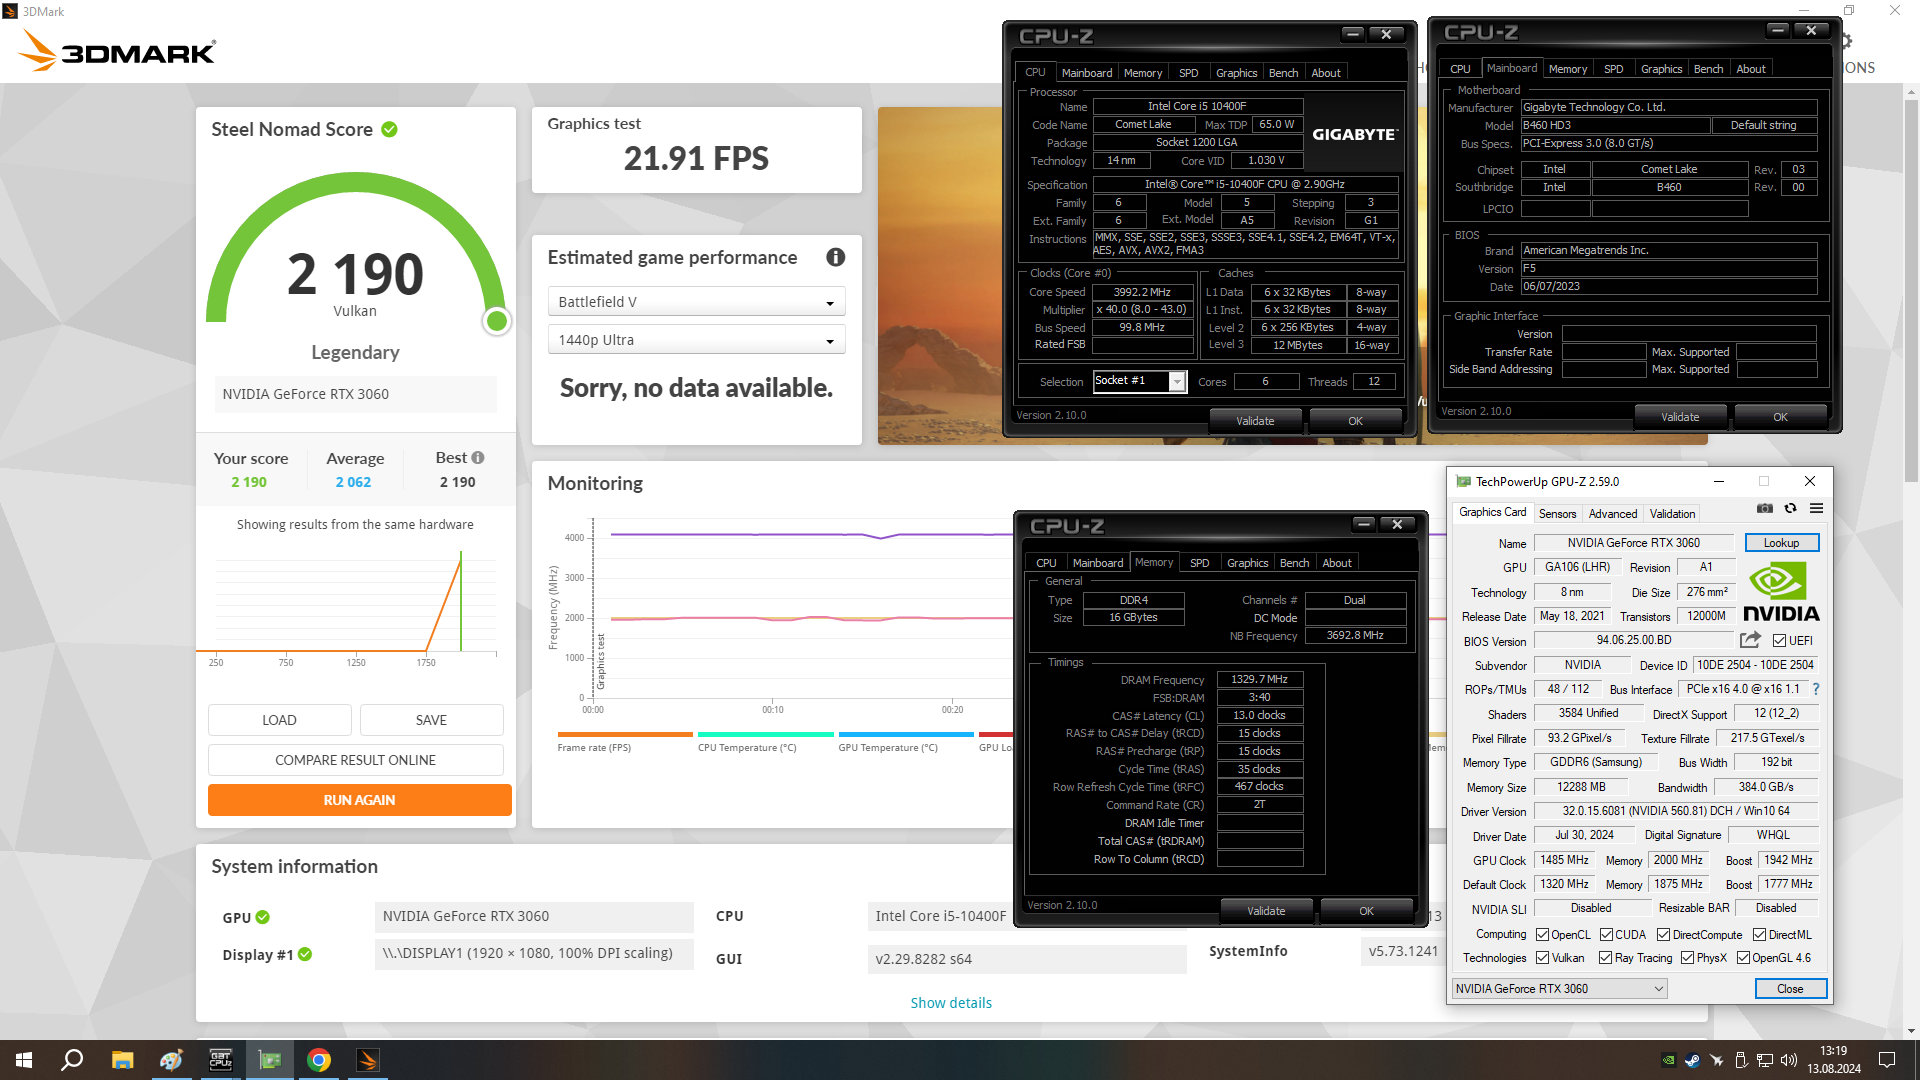The width and height of the screenshot is (1920, 1080).
Task: Click the question mark next to Bus Interface
Action: pos(1815,689)
